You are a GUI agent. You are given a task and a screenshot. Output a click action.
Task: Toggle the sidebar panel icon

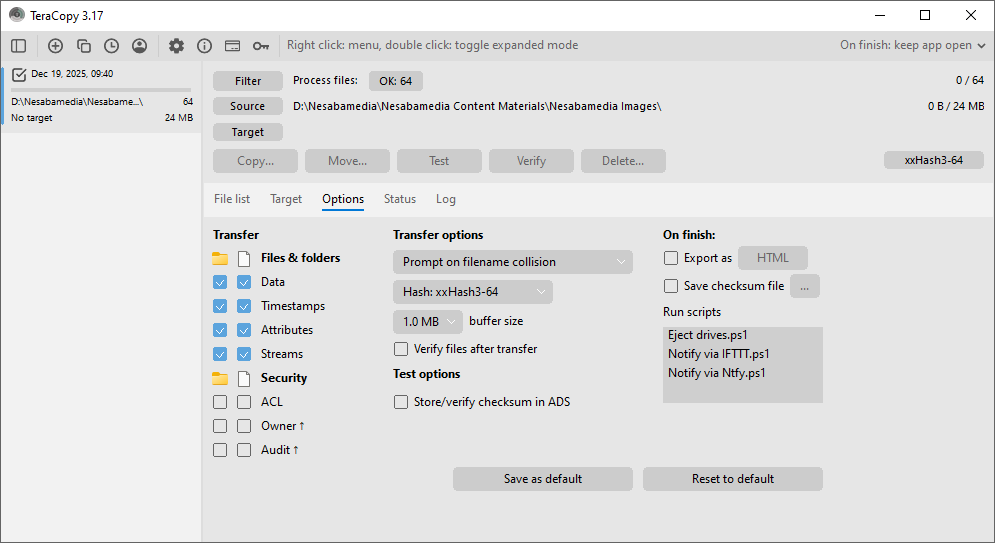click(19, 45)
